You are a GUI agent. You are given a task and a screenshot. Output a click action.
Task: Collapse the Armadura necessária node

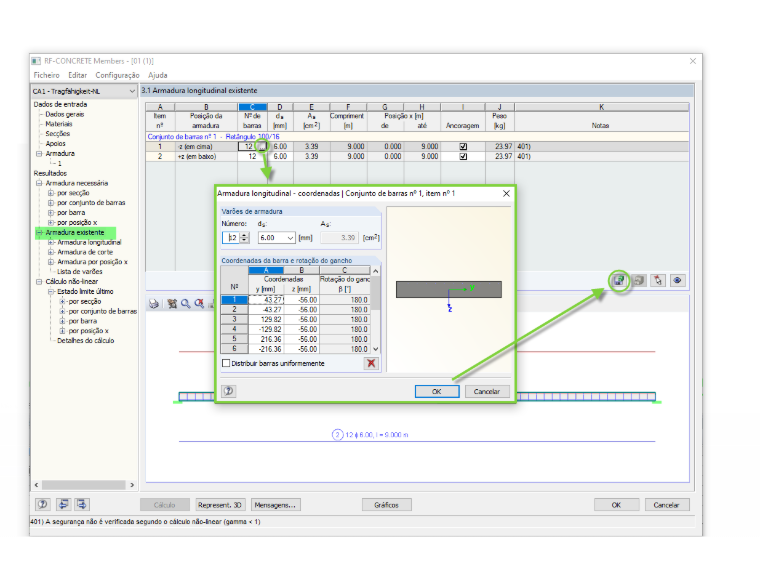[39, 183]
